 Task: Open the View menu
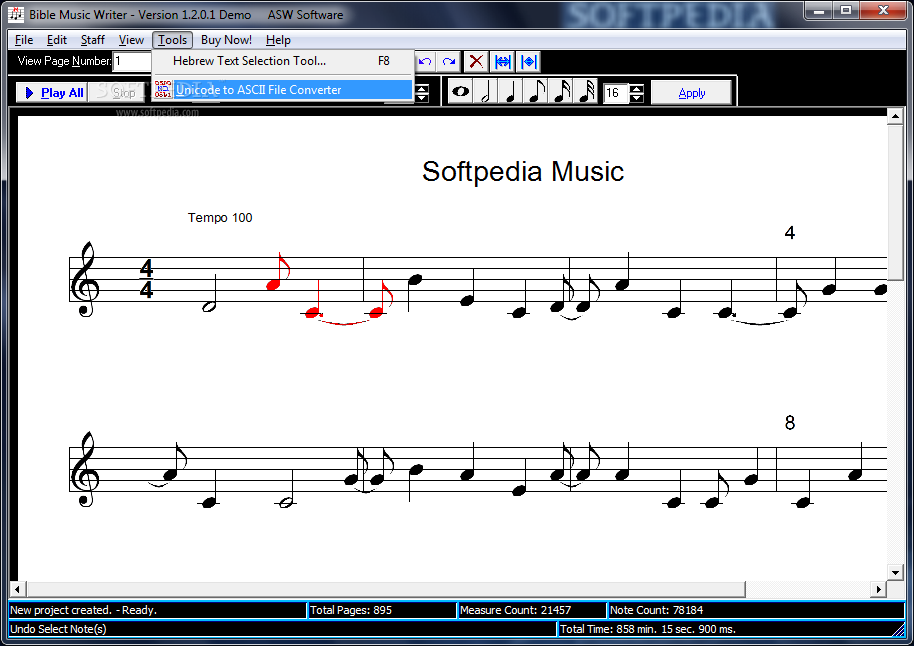[x=131, y=40]
